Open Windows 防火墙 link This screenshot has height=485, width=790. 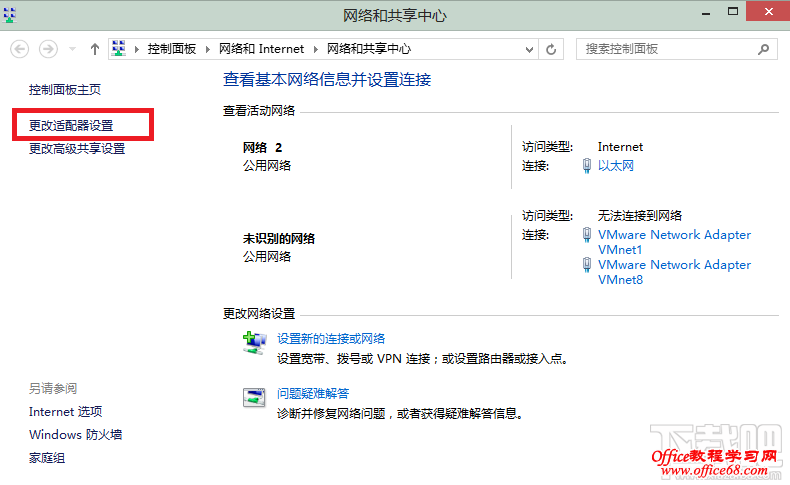[x=76, y=434]
